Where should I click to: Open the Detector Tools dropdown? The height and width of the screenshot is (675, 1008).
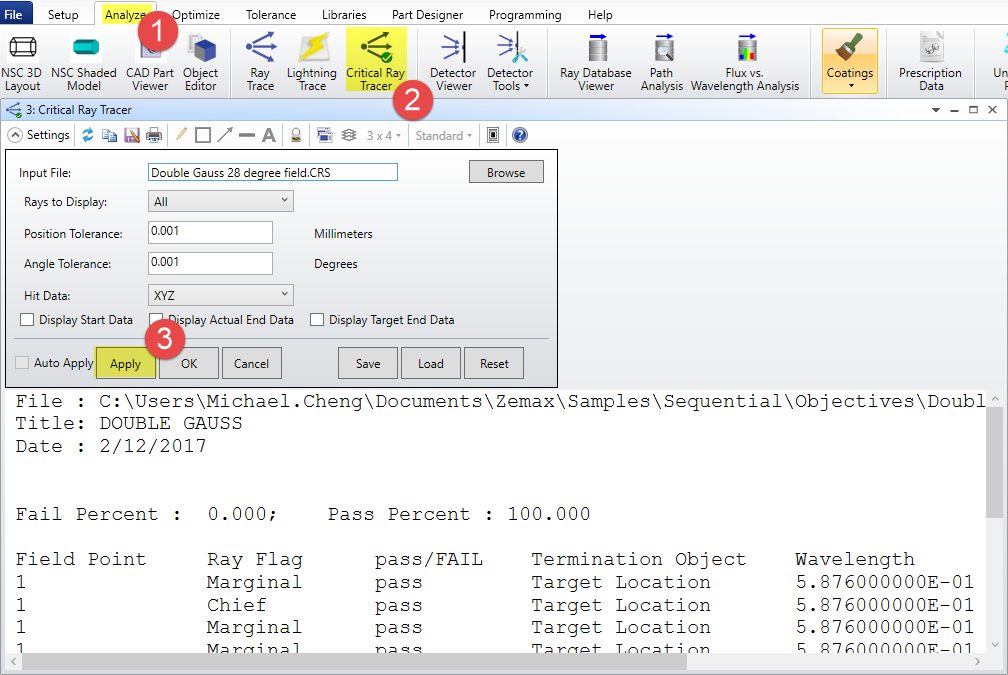510,63
